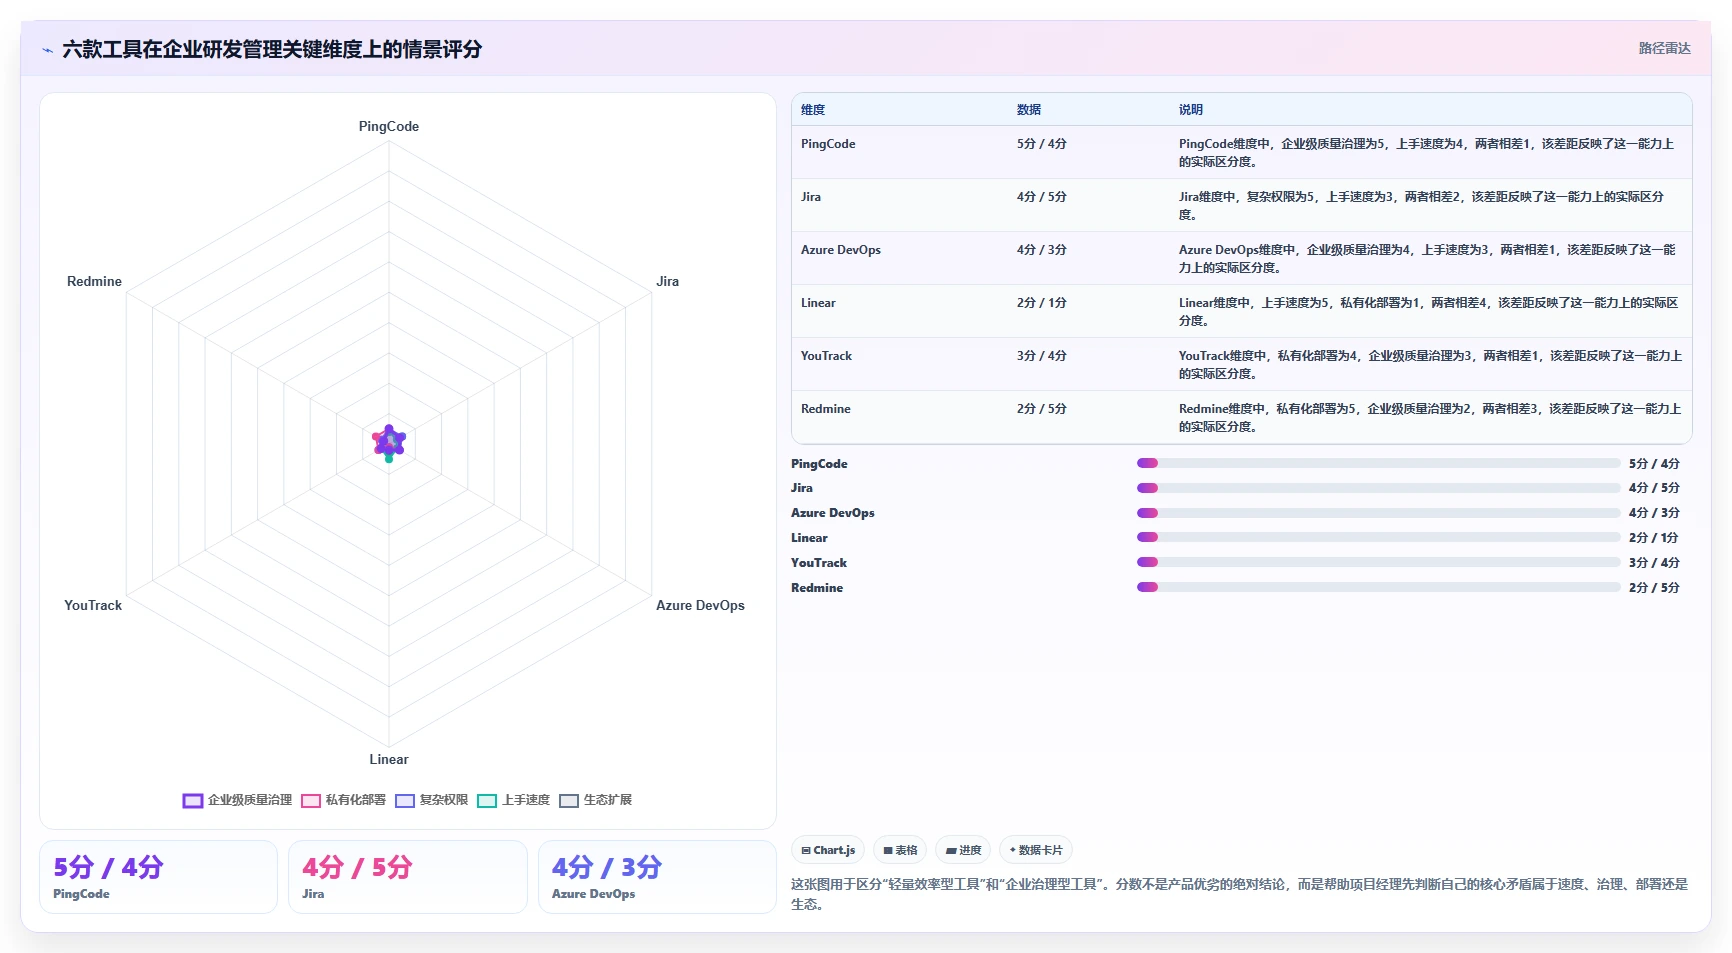Click the 进度 chip

pyautogui.click(x=963, y=850)
